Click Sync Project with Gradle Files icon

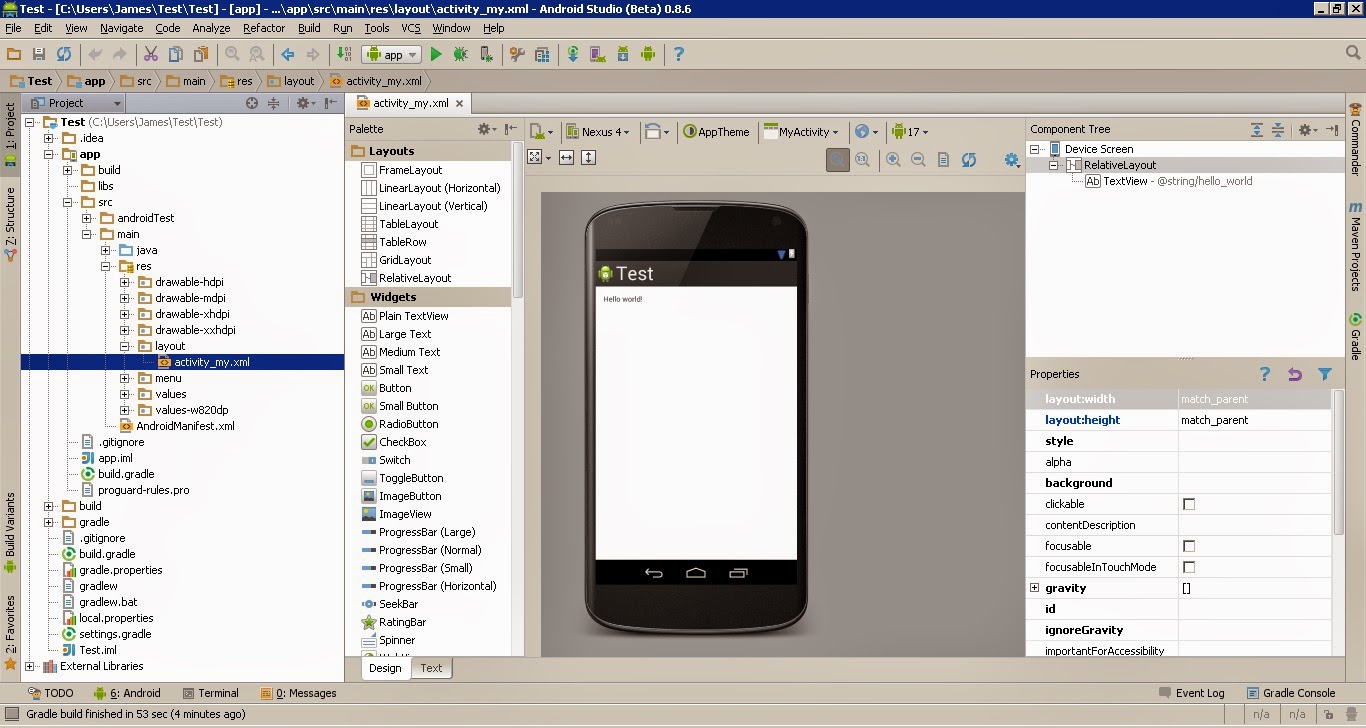coord(573,55)
